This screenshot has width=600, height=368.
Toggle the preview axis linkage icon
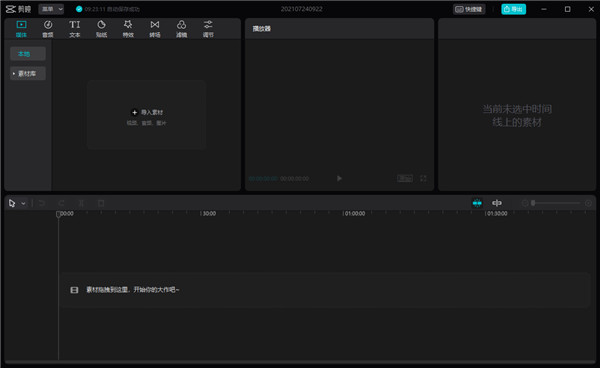497,203
